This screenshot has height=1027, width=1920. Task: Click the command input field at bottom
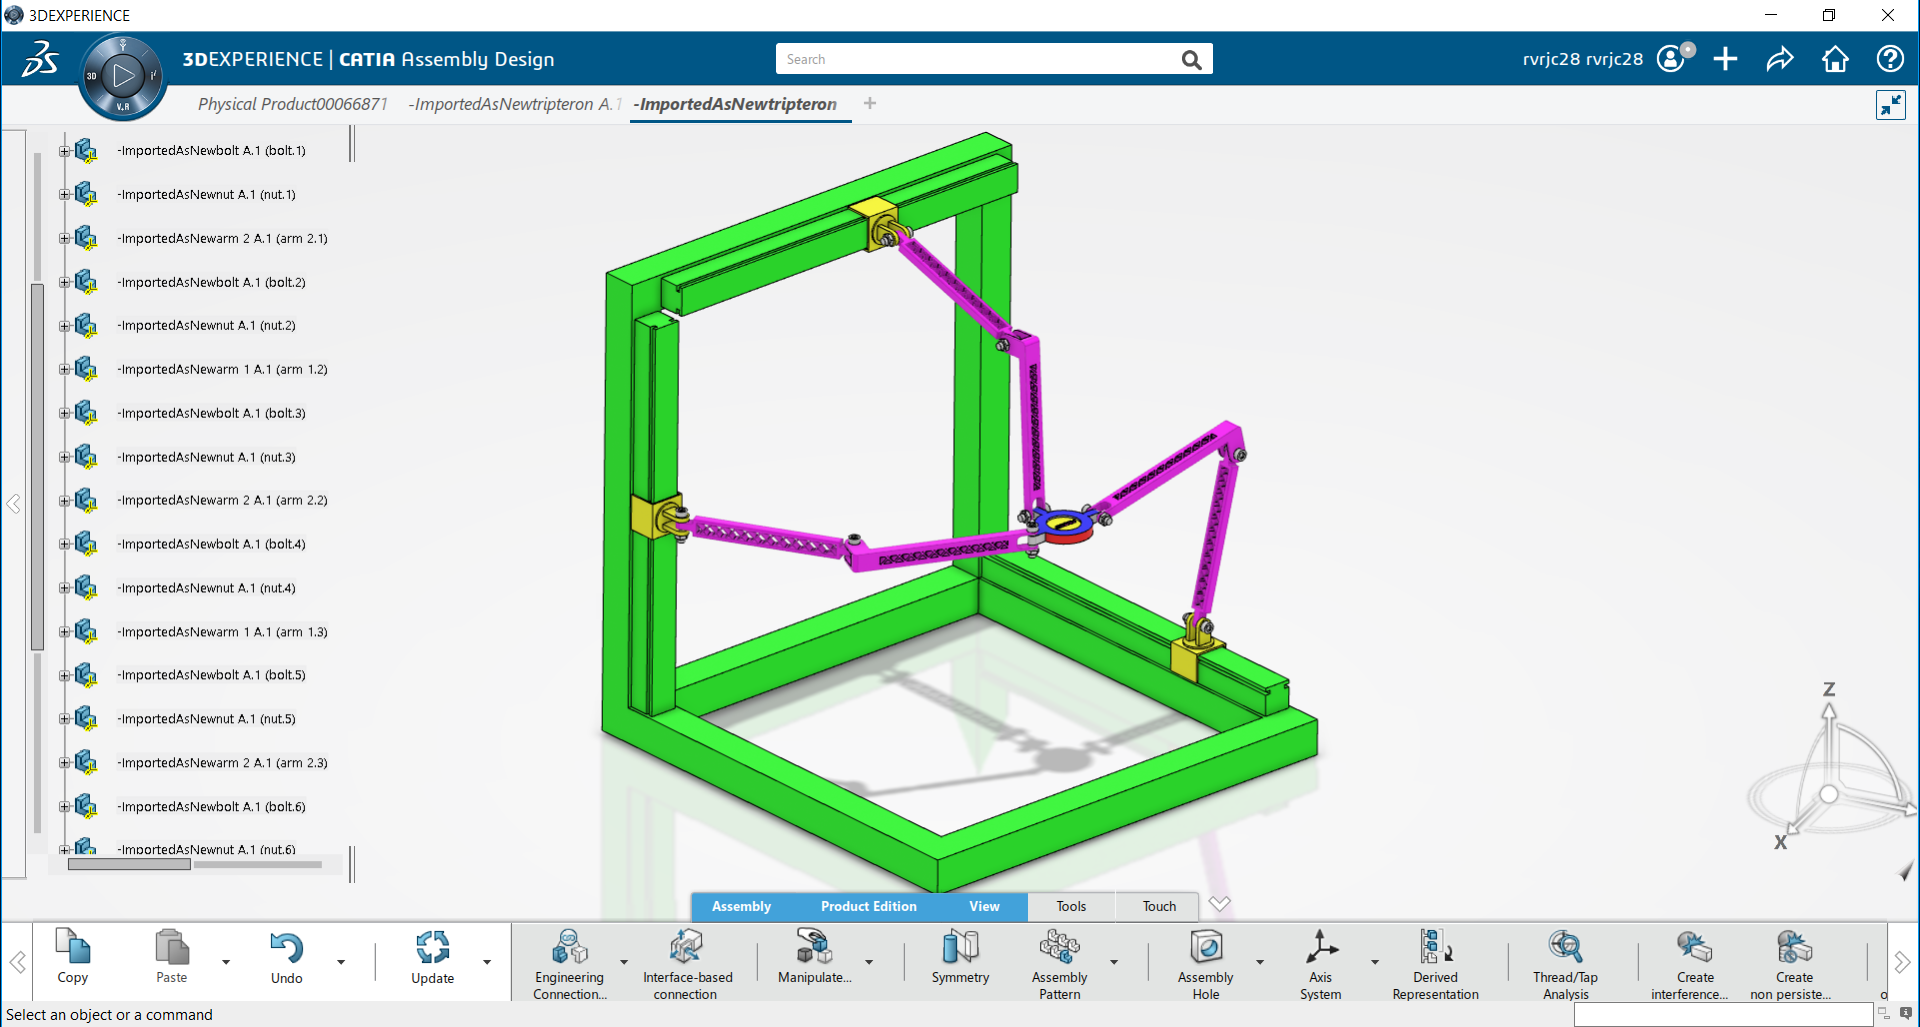click(x=1723, y=1015)
